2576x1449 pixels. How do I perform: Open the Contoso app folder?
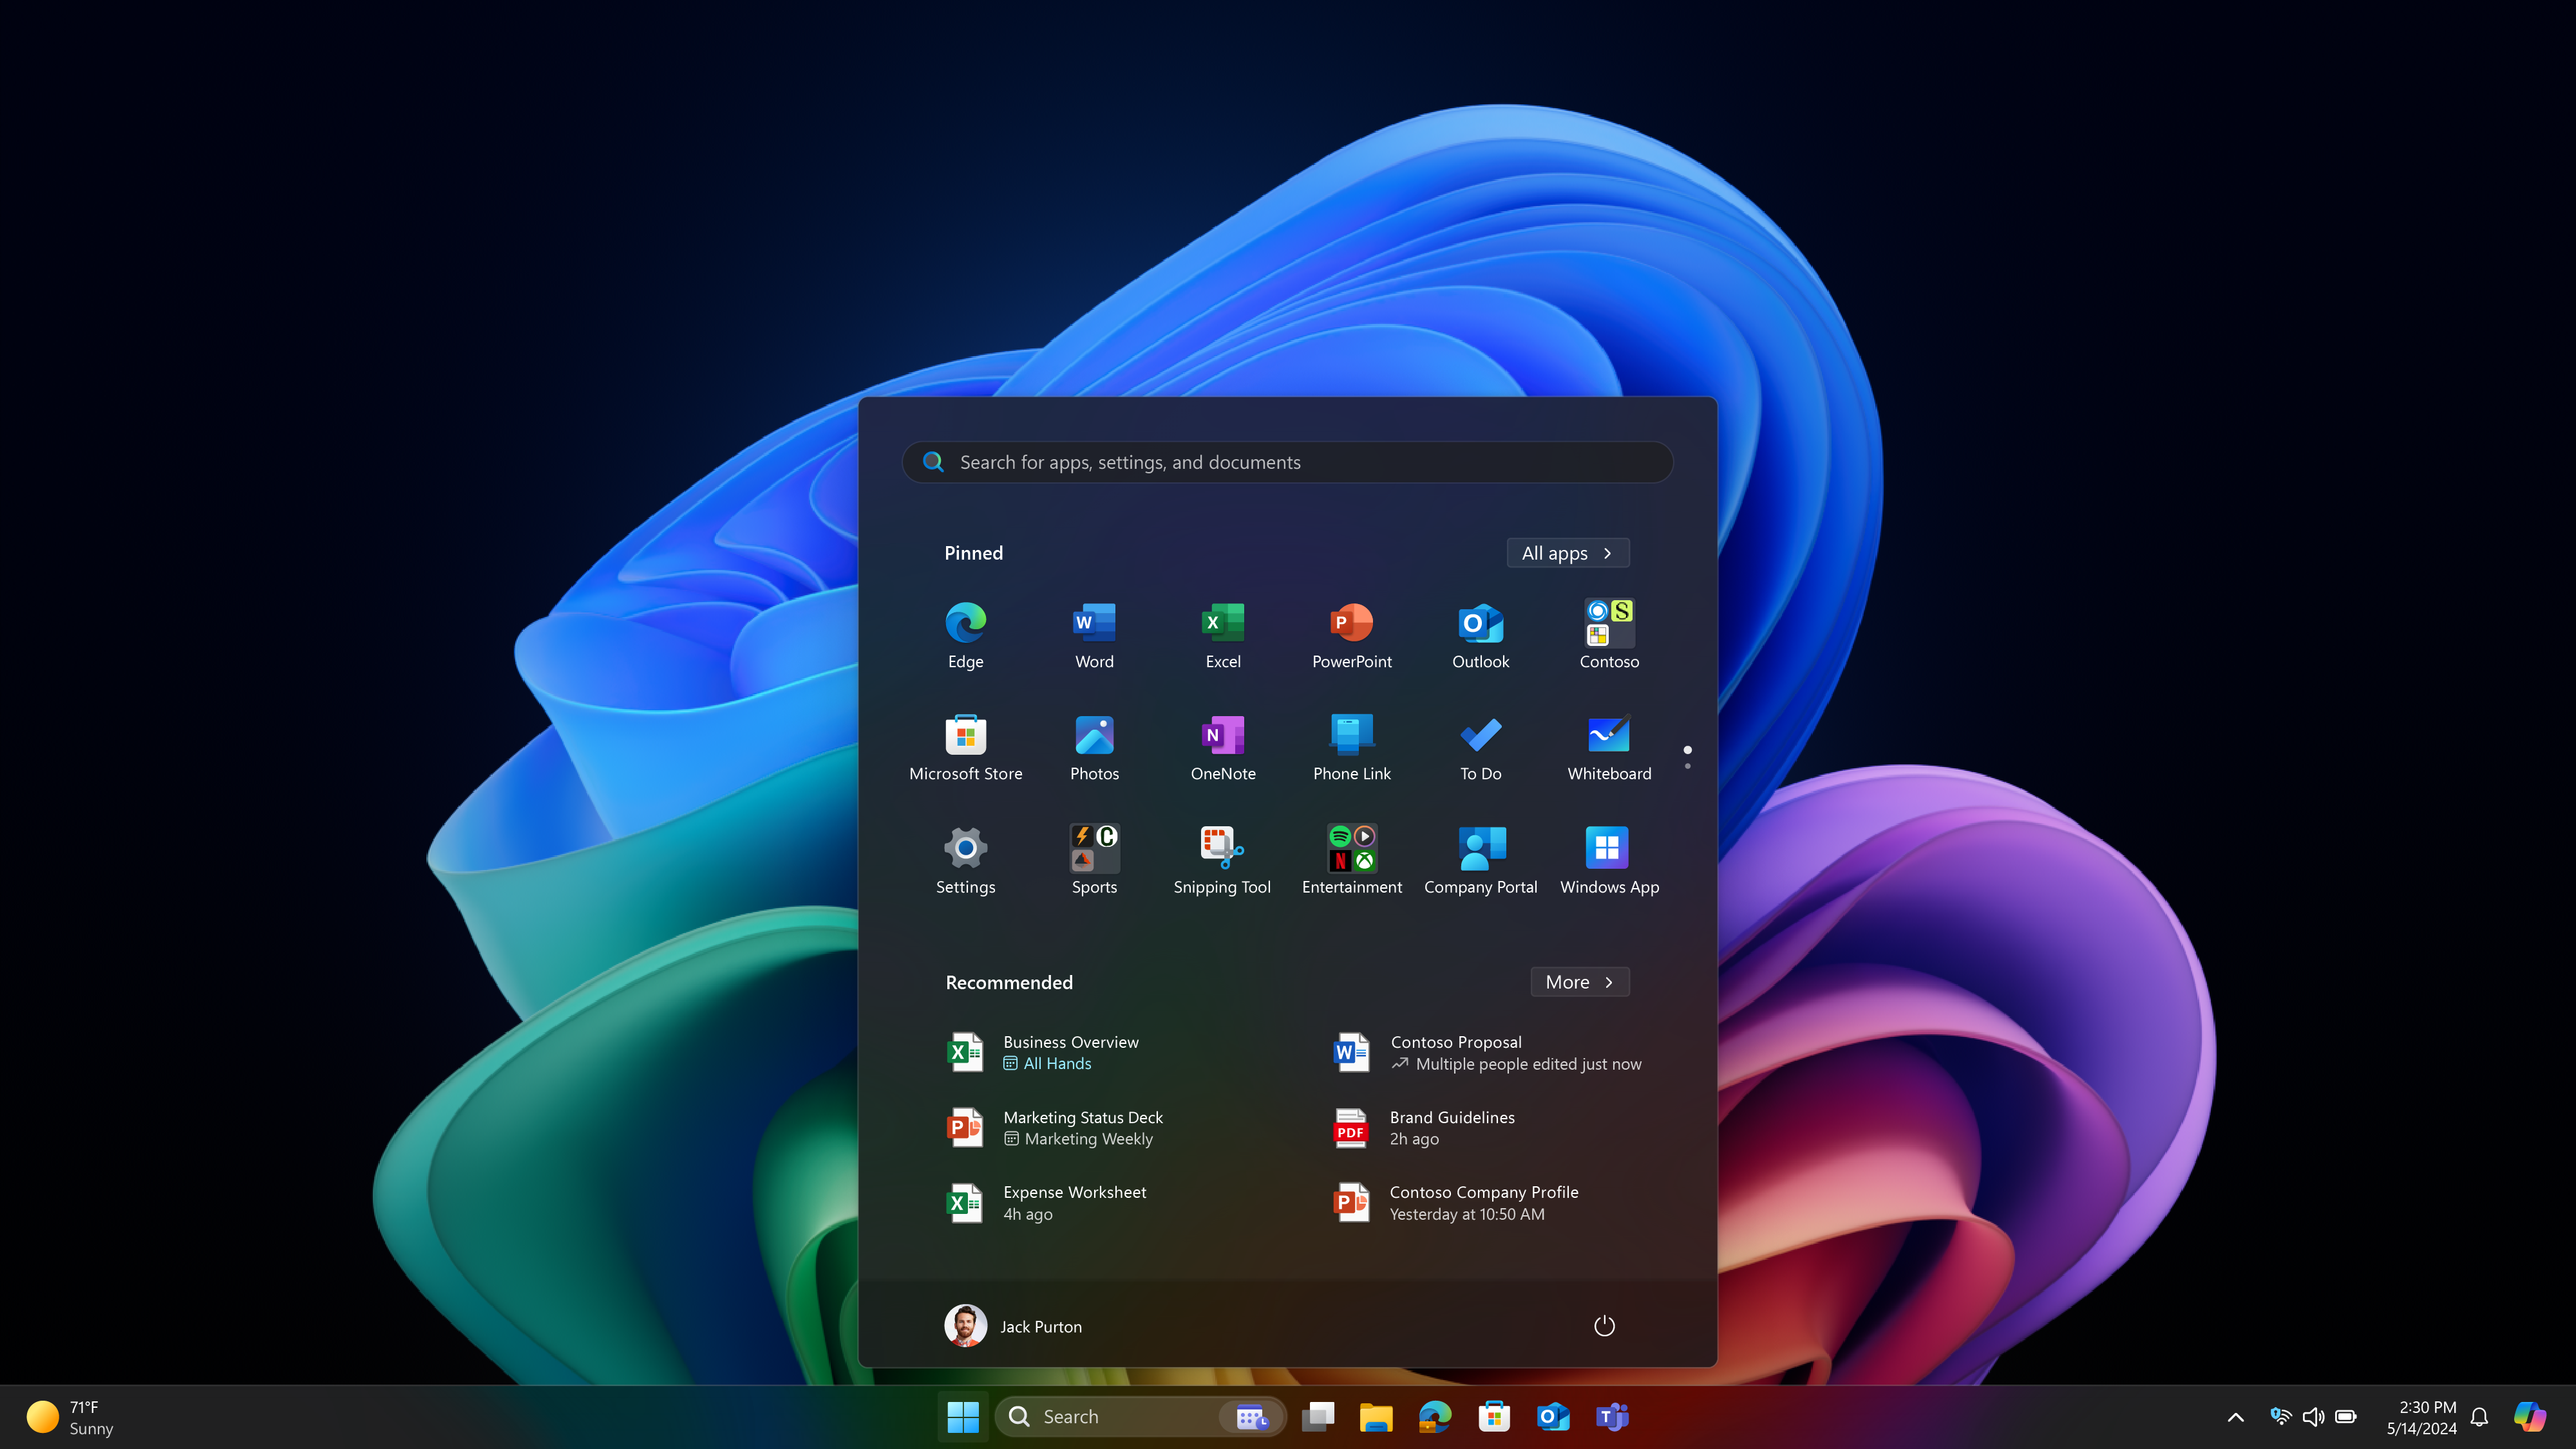(x=1609, y=635)
